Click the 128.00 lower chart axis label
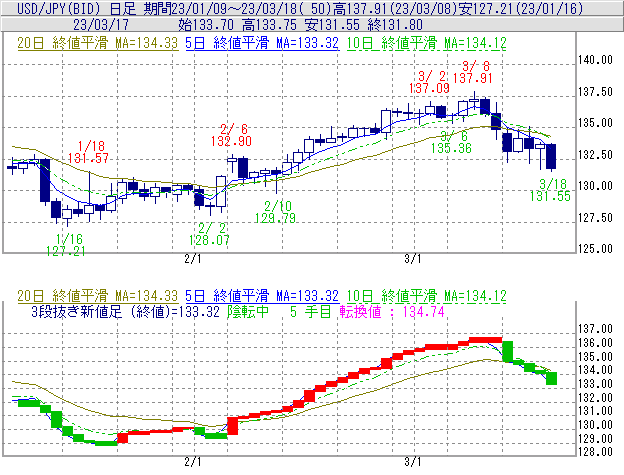This screenshot has height=475, width=624. tap(595, 452)
